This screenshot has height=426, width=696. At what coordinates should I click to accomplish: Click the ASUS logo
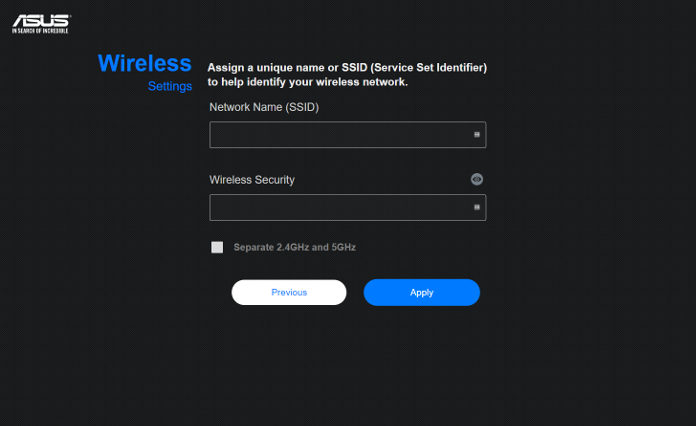(x=41, y=24)
